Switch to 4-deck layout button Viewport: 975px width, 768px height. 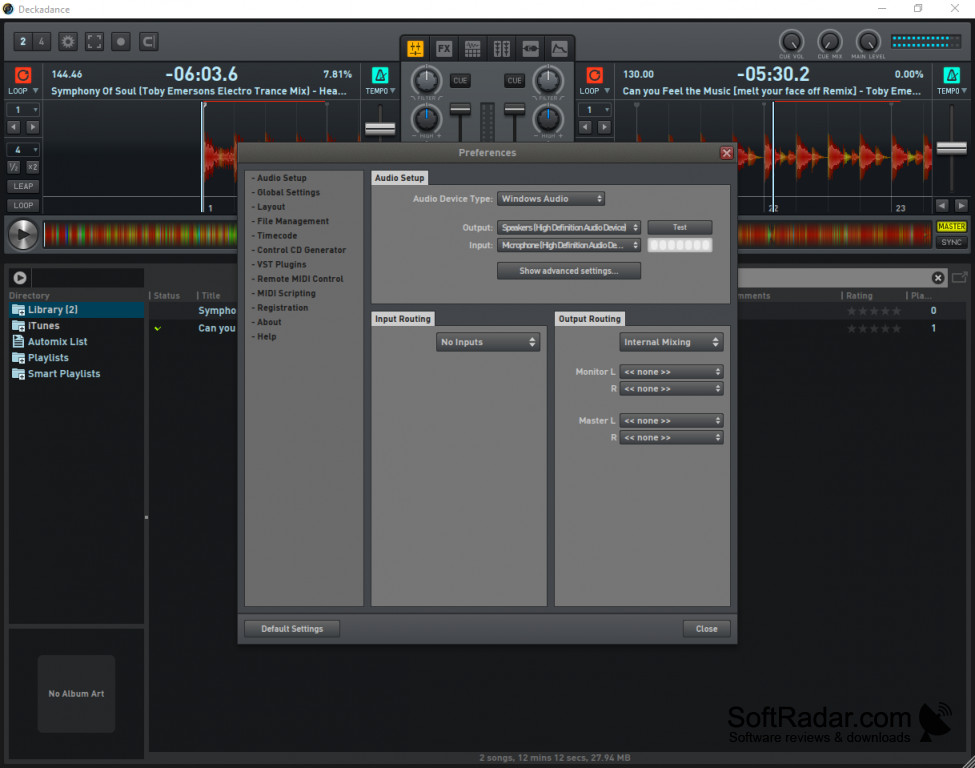(x=42, y=42)
